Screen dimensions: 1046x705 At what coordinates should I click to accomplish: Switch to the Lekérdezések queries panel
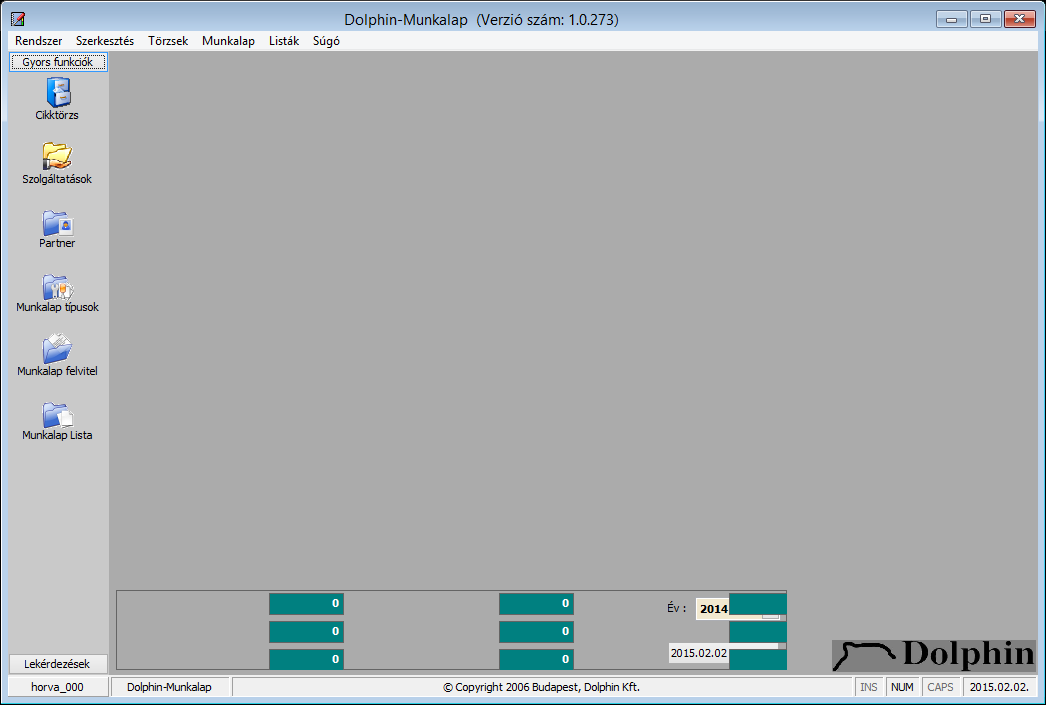(58, 664)
